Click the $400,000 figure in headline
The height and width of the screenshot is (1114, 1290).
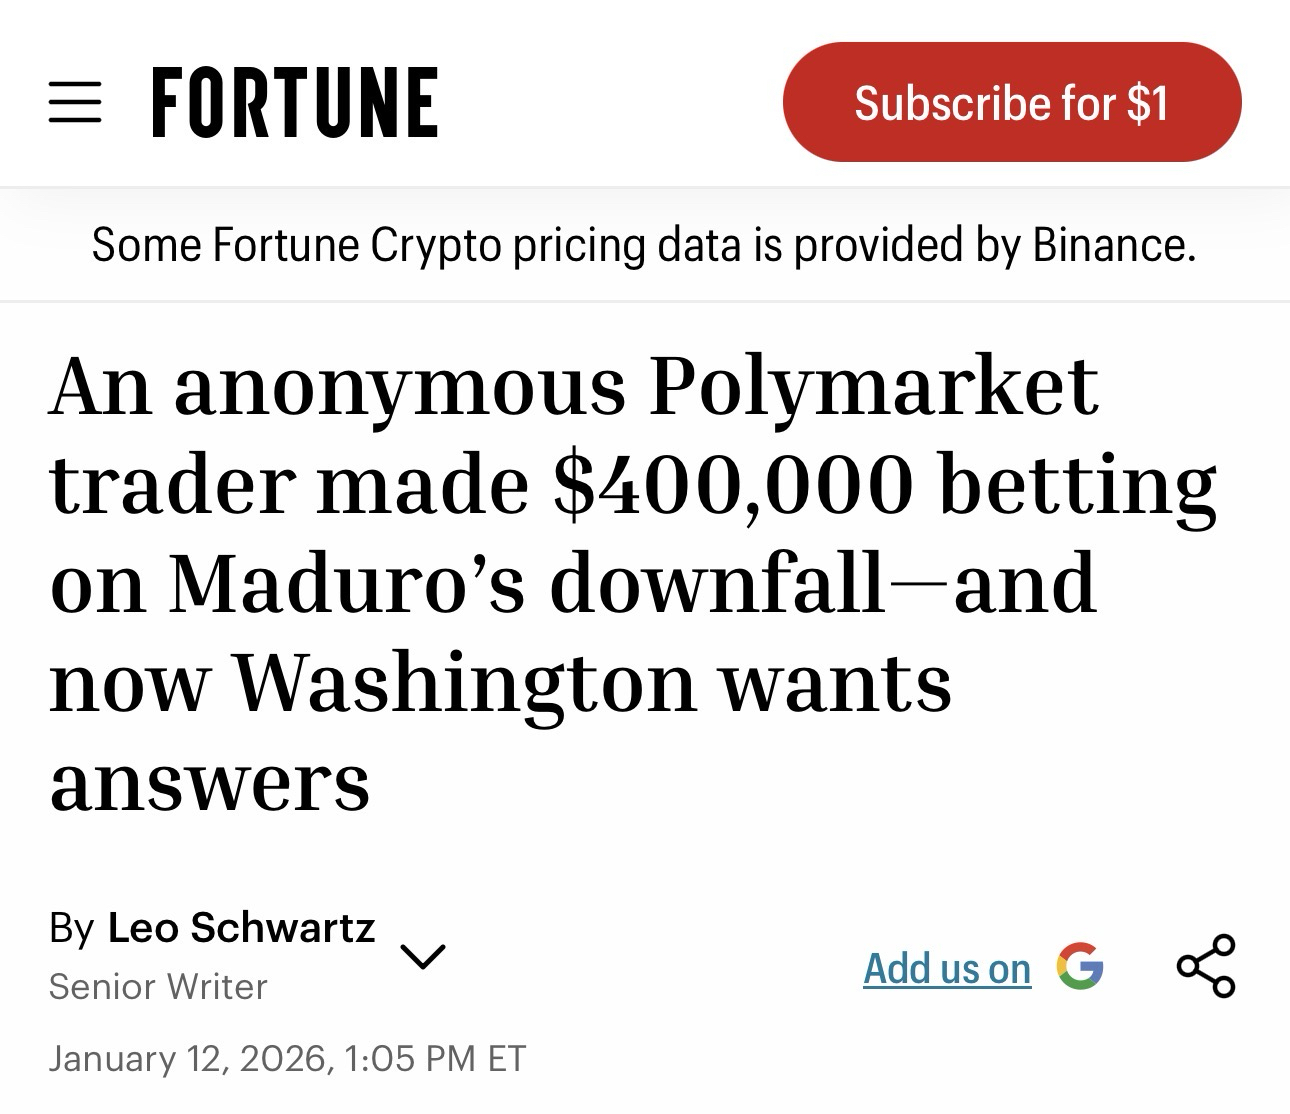pos(733,485)
